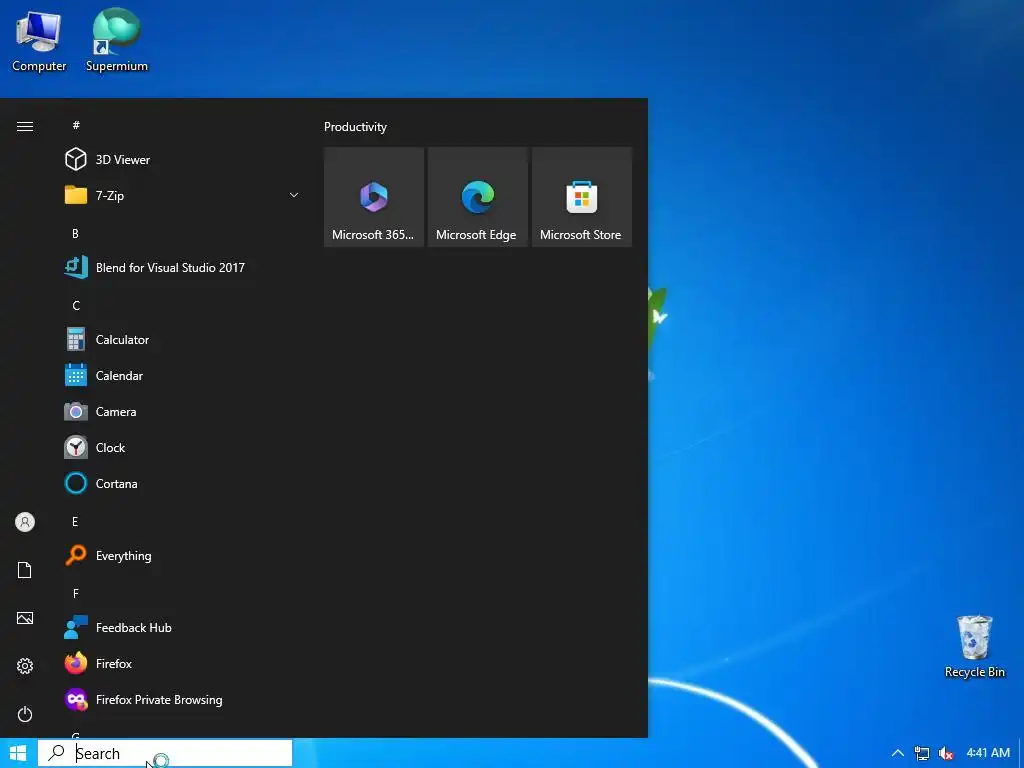Open the Calendar app

[x=180, y=376]
